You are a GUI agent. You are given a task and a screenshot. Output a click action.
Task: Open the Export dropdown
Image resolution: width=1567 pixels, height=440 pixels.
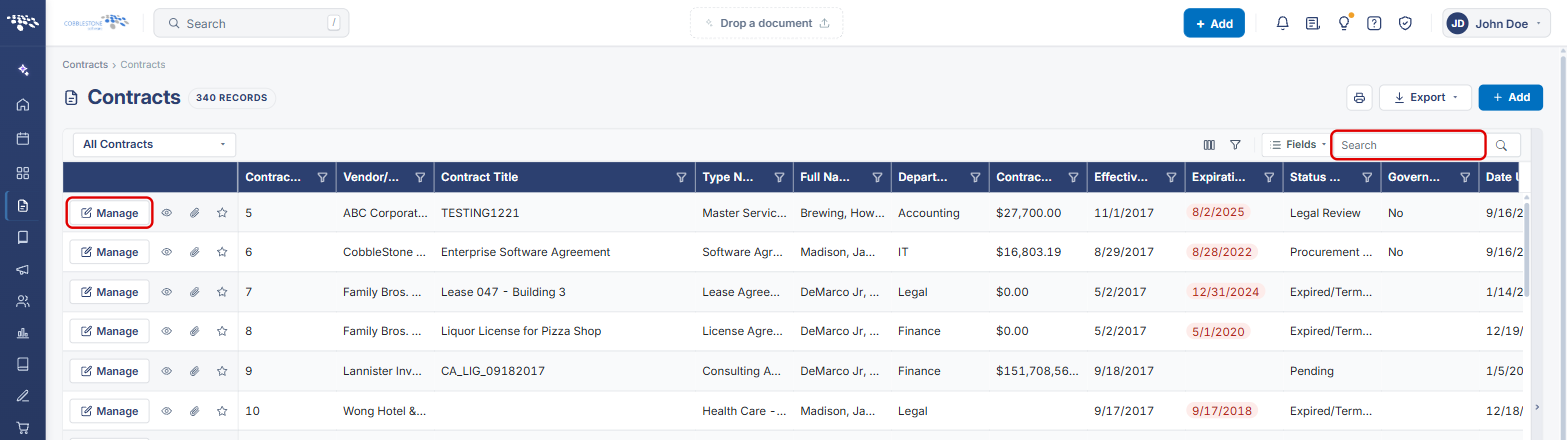point(1425,97)
